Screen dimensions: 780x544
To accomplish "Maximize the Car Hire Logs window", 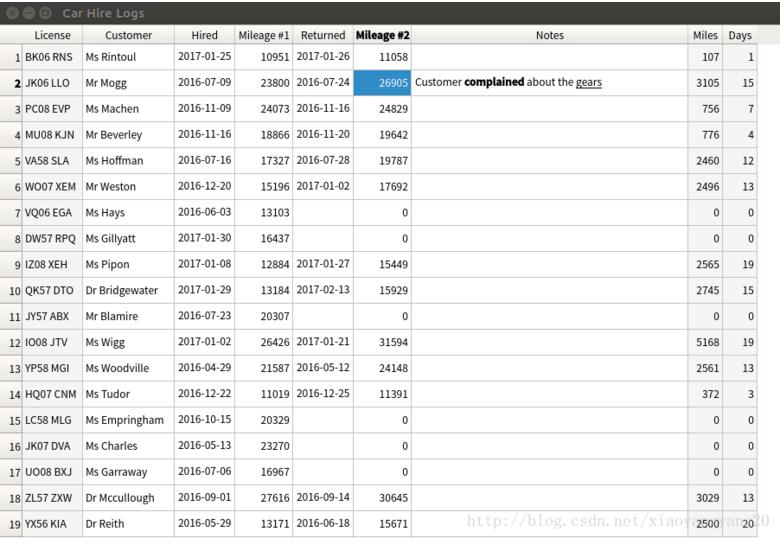I will pos(45,13).
